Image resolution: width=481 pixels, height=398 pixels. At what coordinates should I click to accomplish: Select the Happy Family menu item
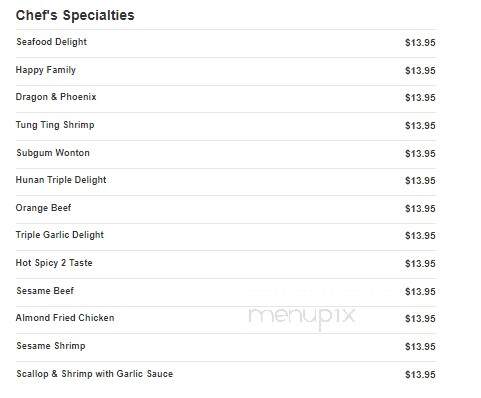(46, 70)
